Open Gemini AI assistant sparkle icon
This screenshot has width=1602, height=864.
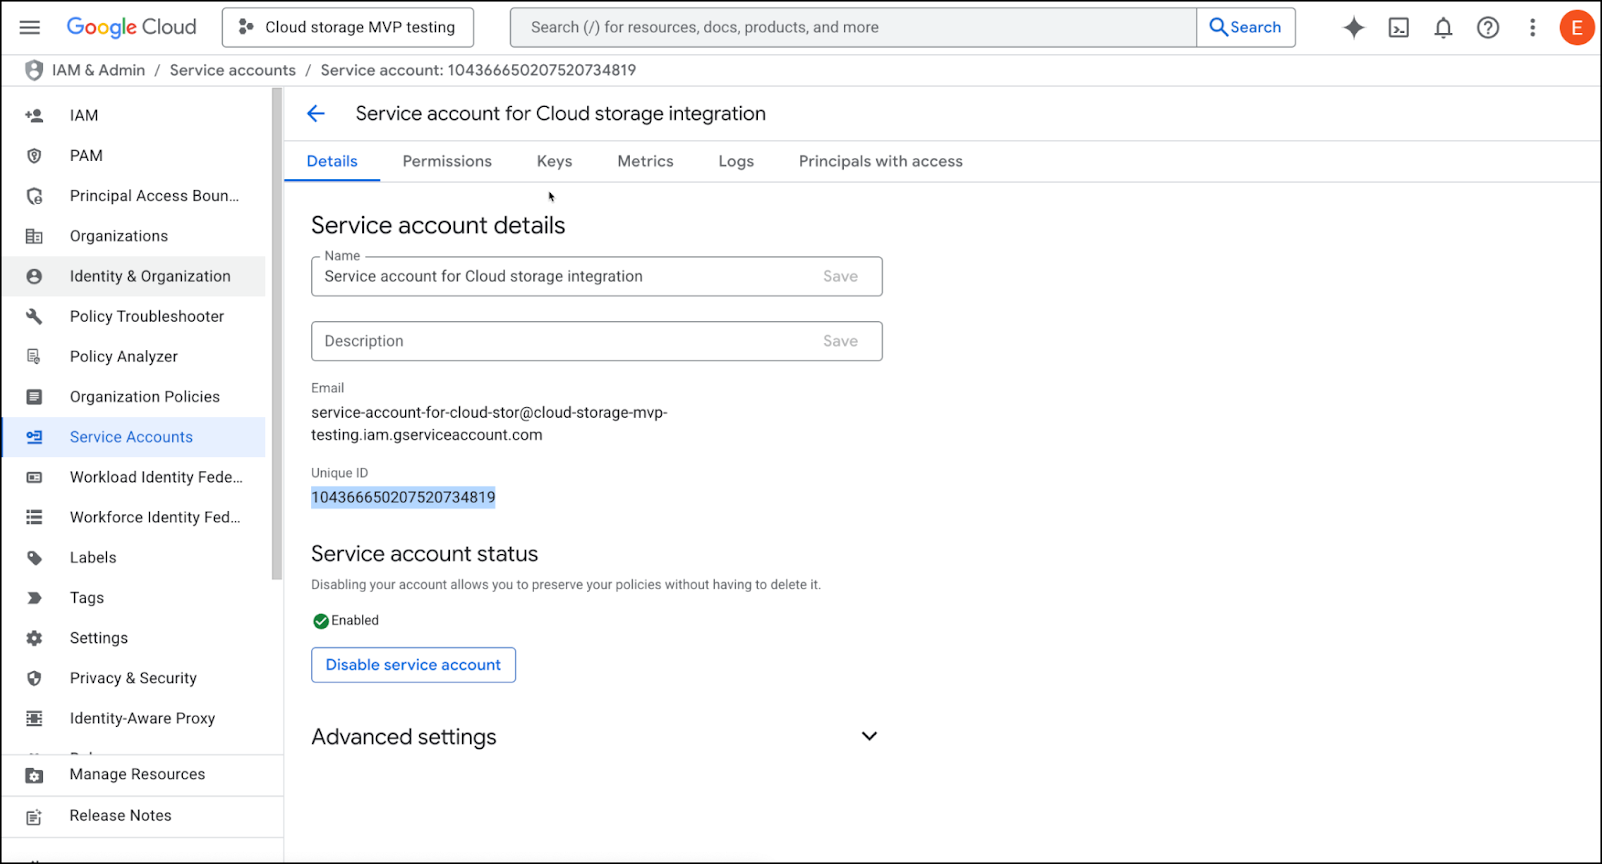[1353, 28]
